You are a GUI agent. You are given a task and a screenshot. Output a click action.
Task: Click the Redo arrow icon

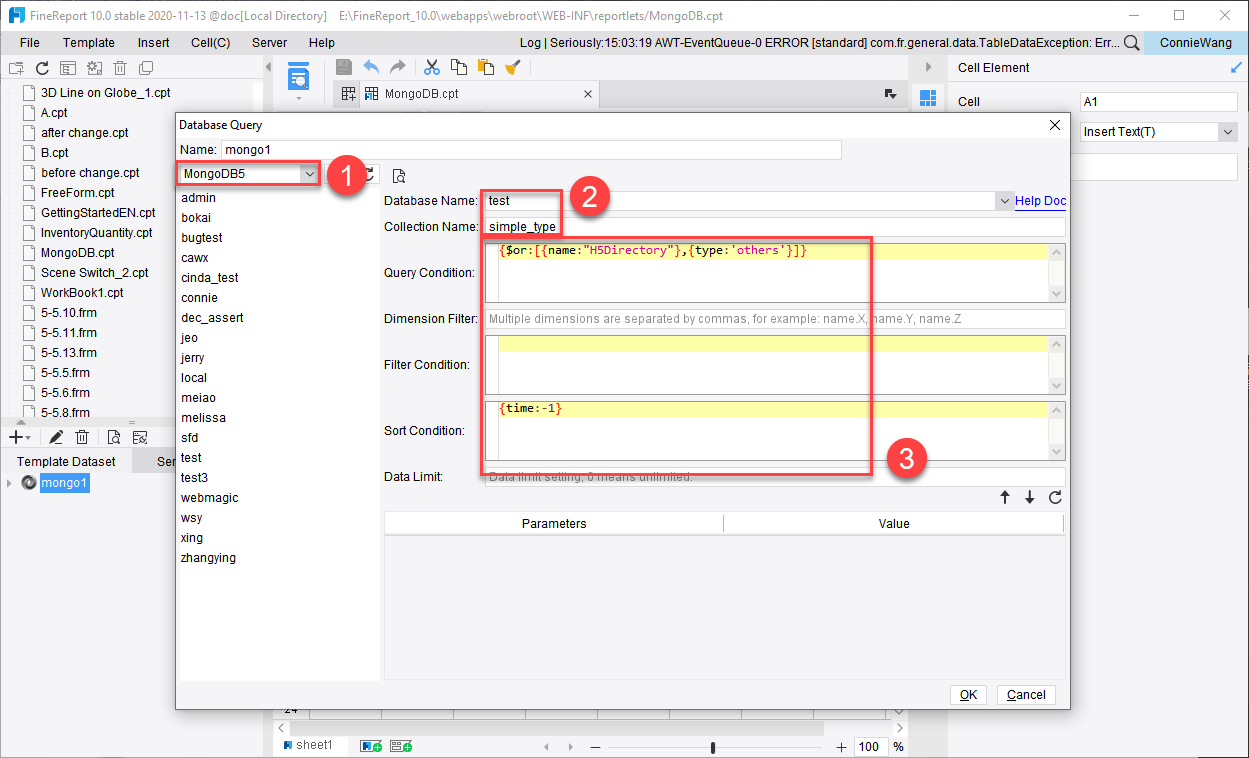398,67
